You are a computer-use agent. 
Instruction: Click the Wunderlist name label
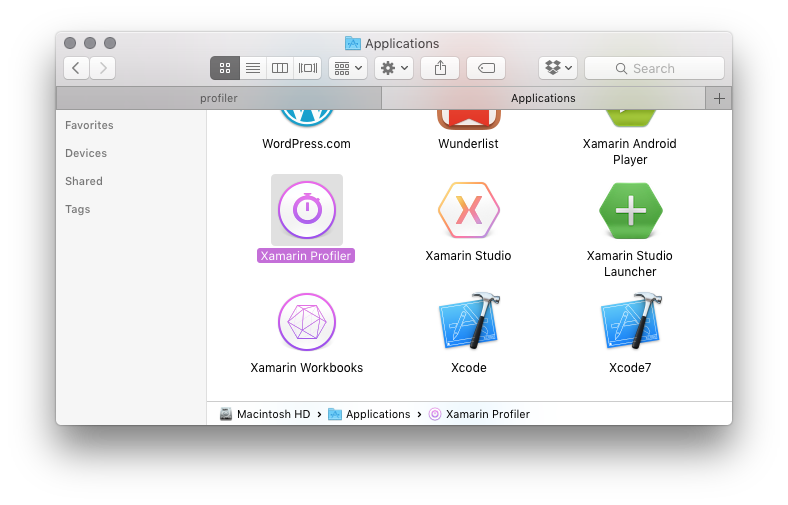tap(468, 144)
